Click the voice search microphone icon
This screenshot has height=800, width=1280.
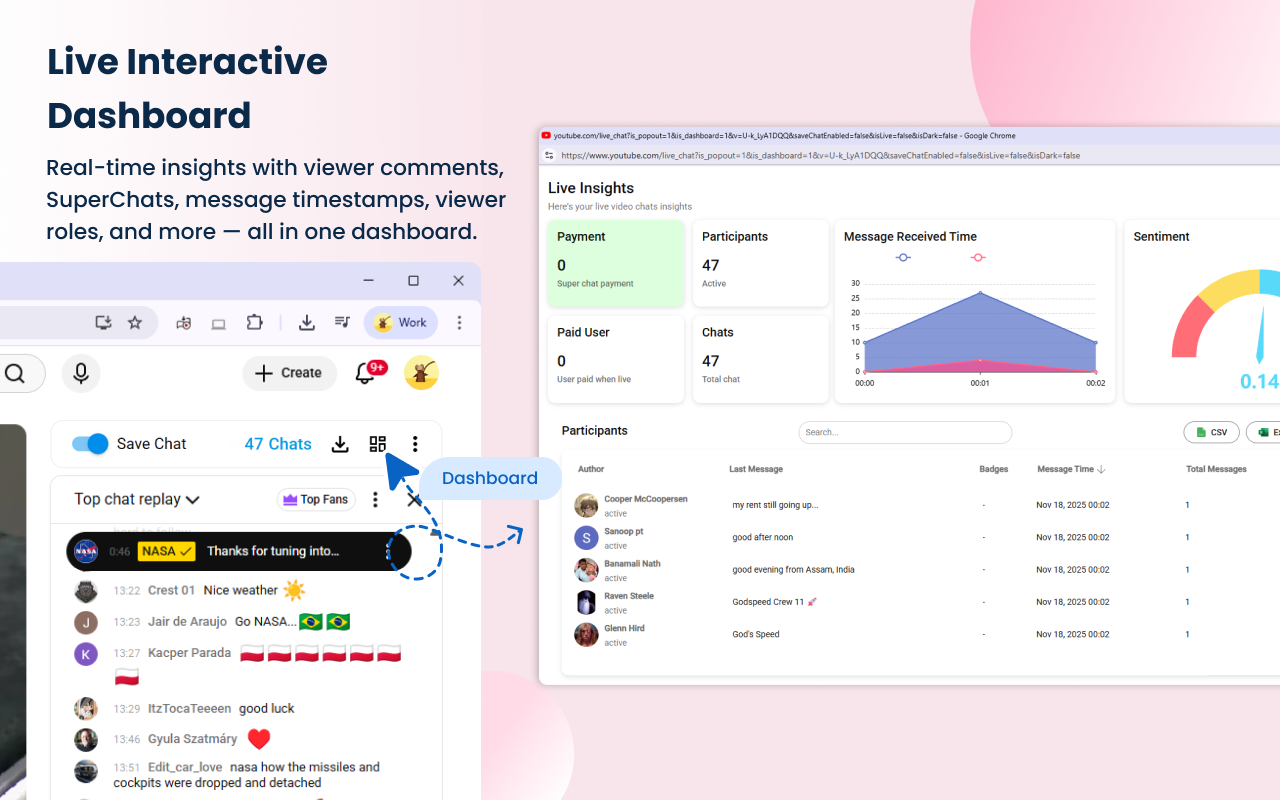coord(80,373)
